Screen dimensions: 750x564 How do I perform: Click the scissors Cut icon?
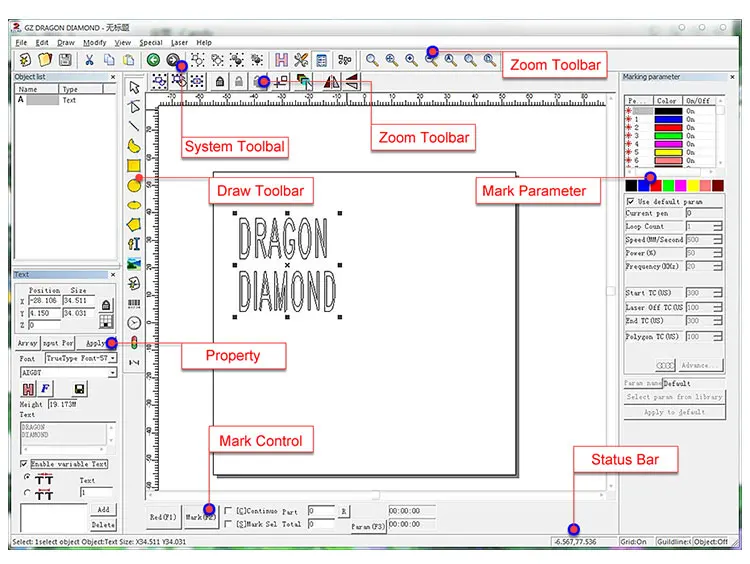pos(90,60)
